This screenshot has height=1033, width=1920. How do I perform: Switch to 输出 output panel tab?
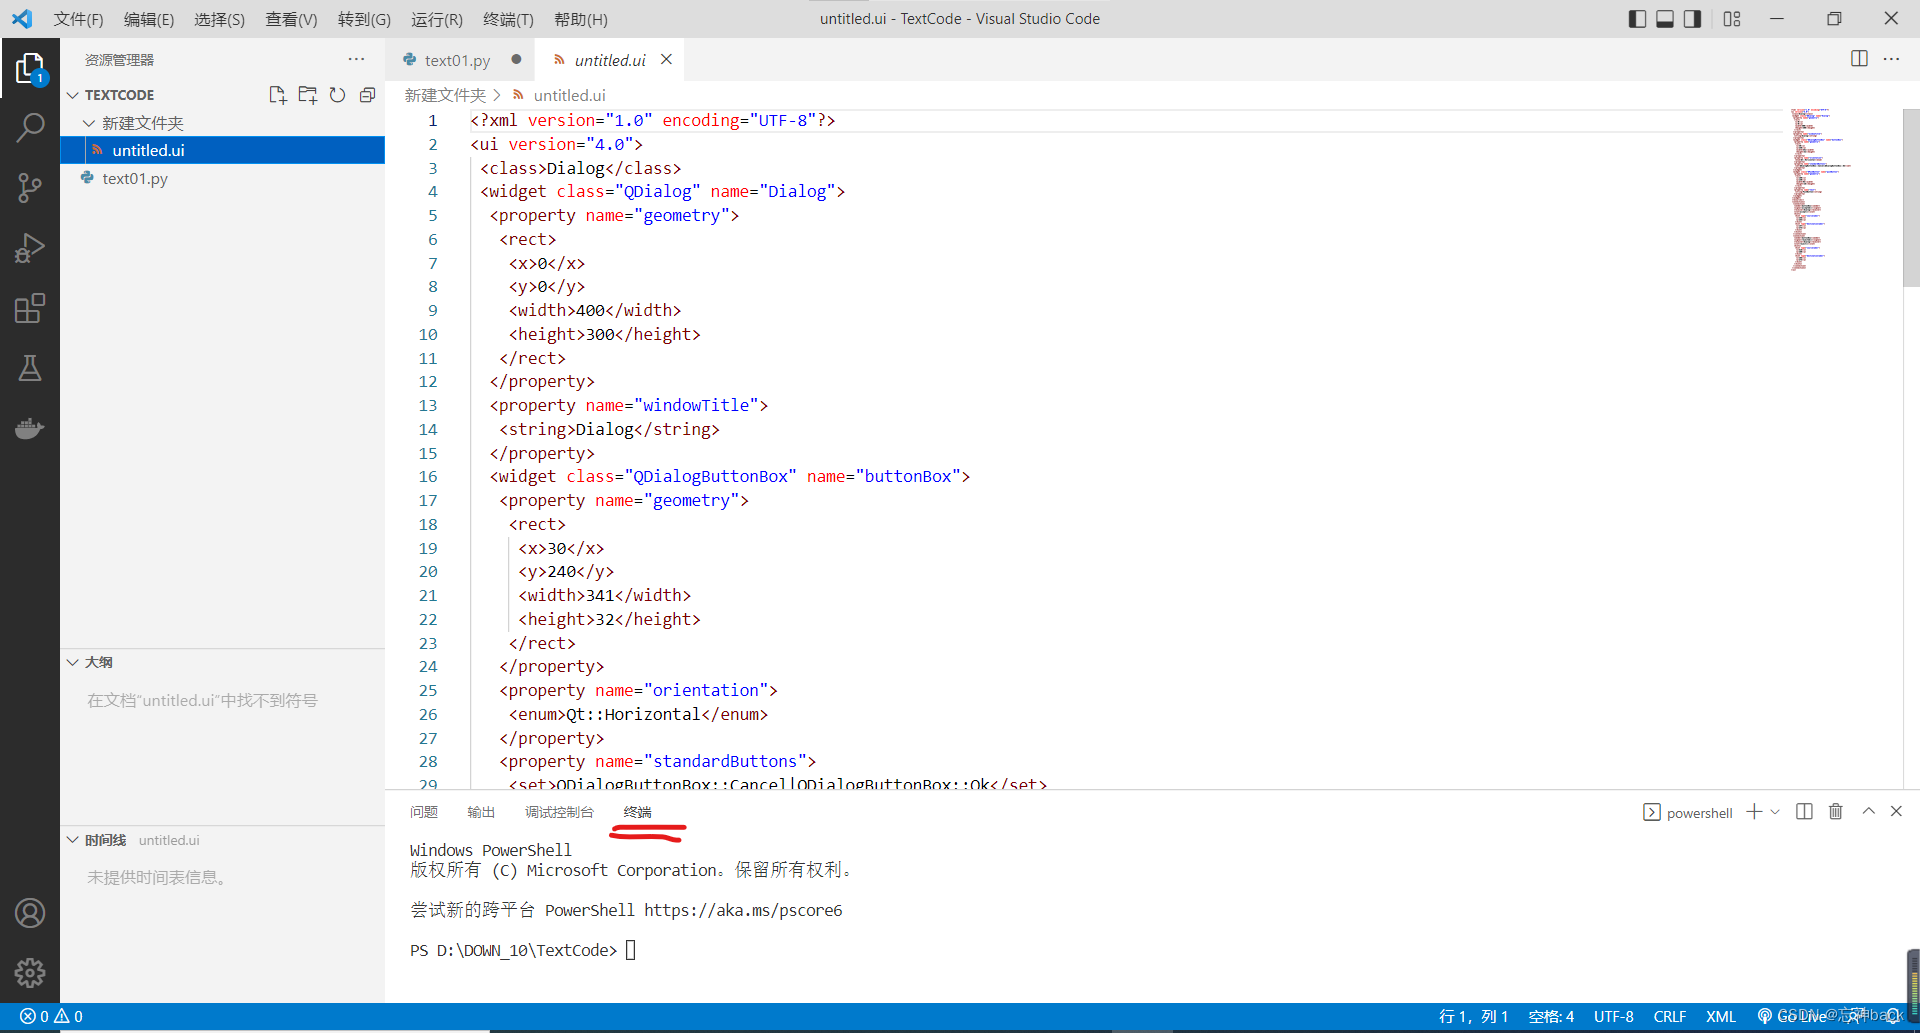point(481,812)
